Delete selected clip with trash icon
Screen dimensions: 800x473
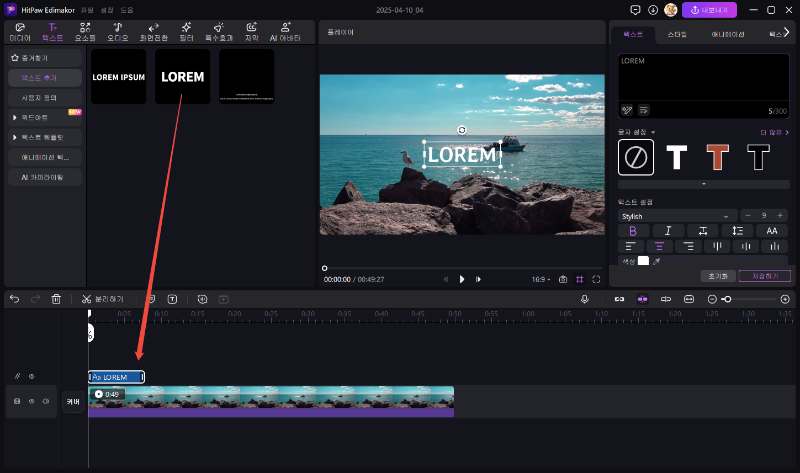coord(56,299)
